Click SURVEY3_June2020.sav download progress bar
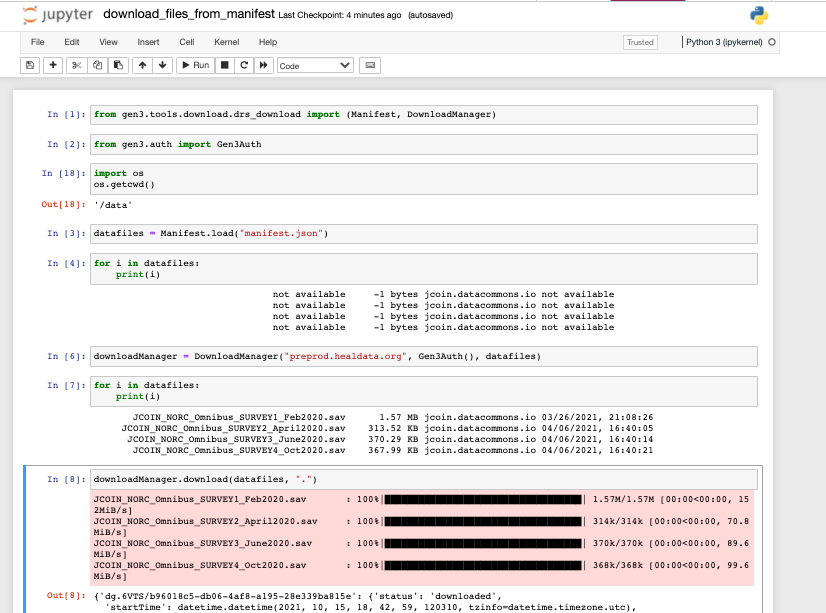 point(483,543)
